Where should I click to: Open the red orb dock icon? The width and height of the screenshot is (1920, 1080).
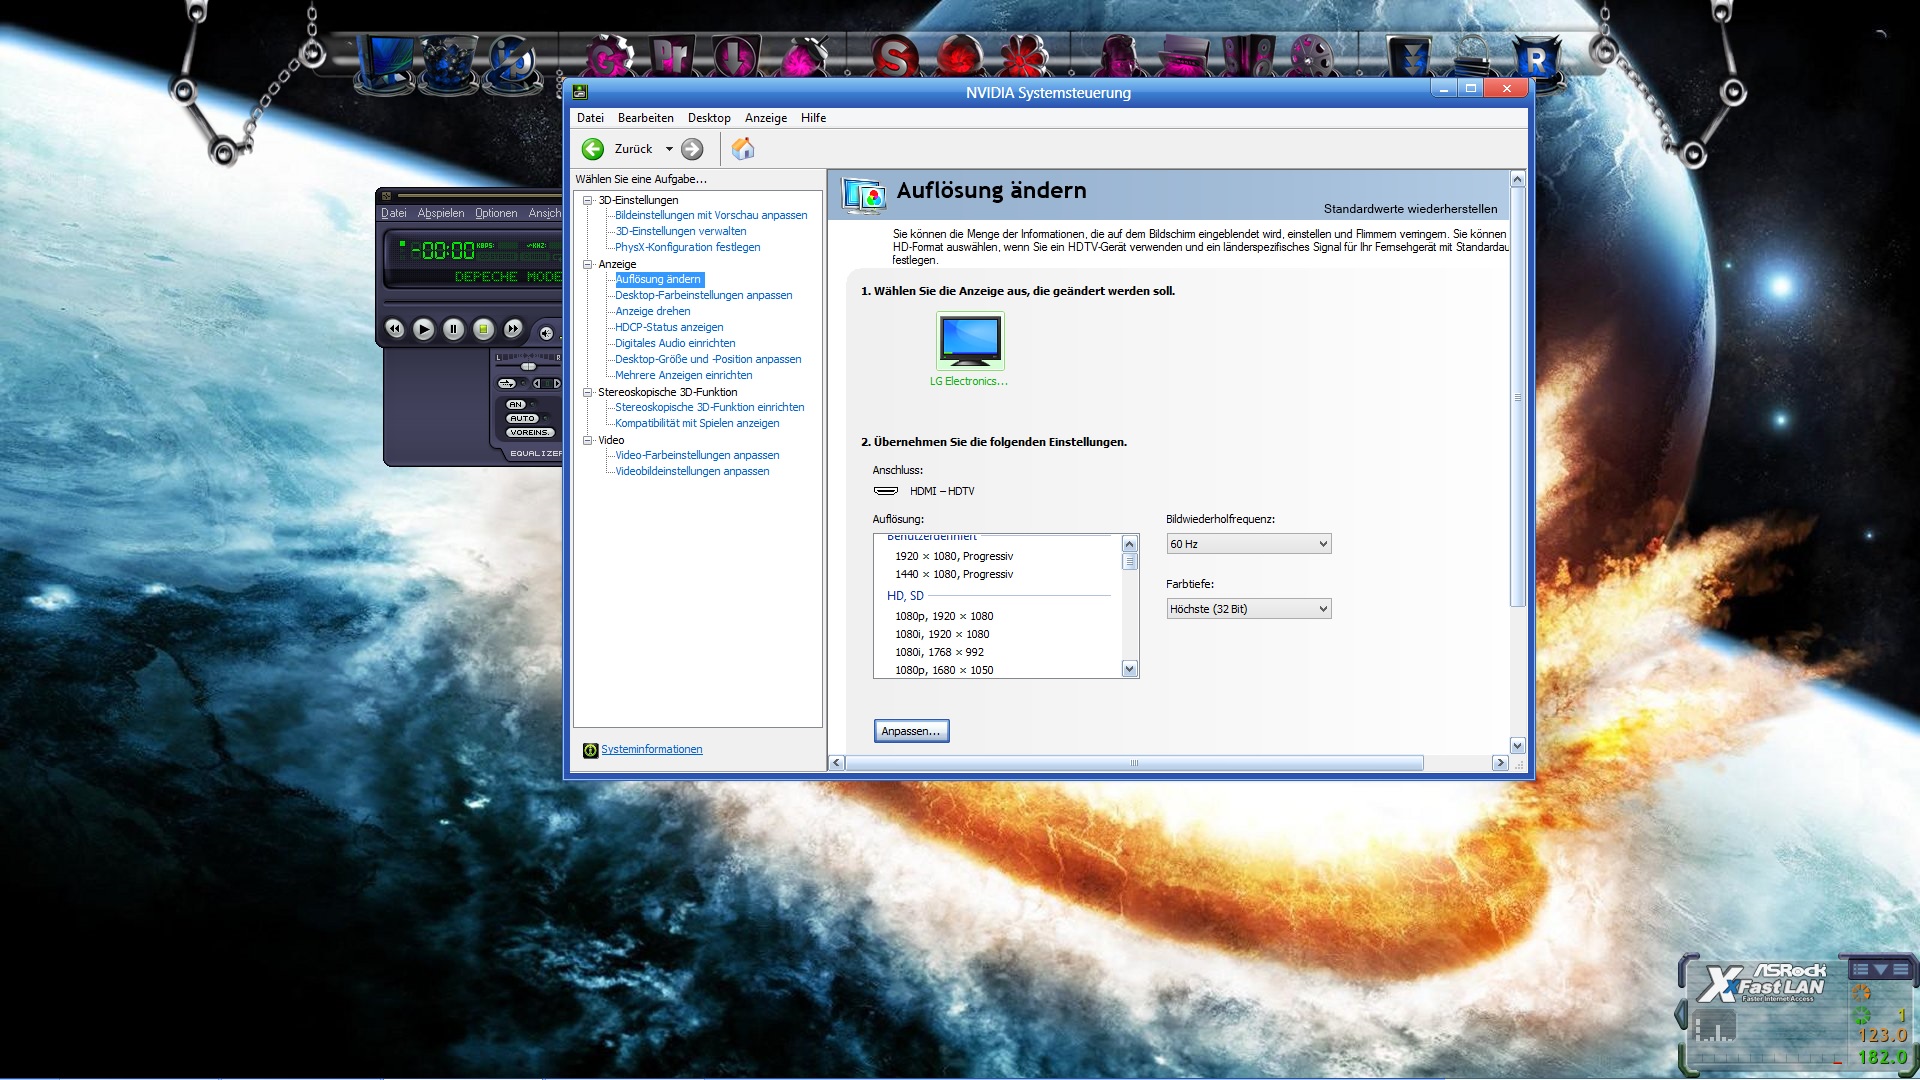(x=959, y=56)
